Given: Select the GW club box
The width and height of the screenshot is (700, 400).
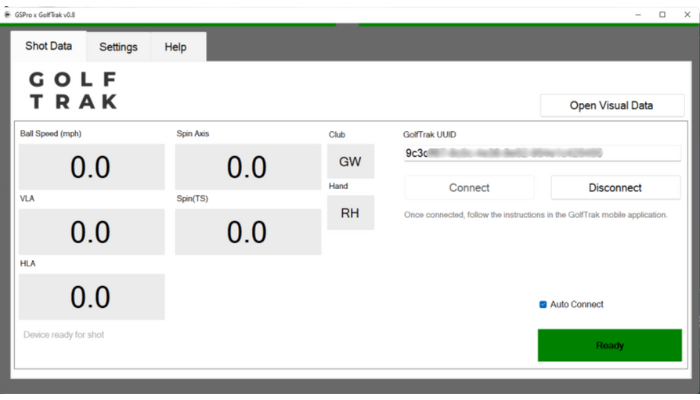Looking at the screenshot, I should [350, 161].
